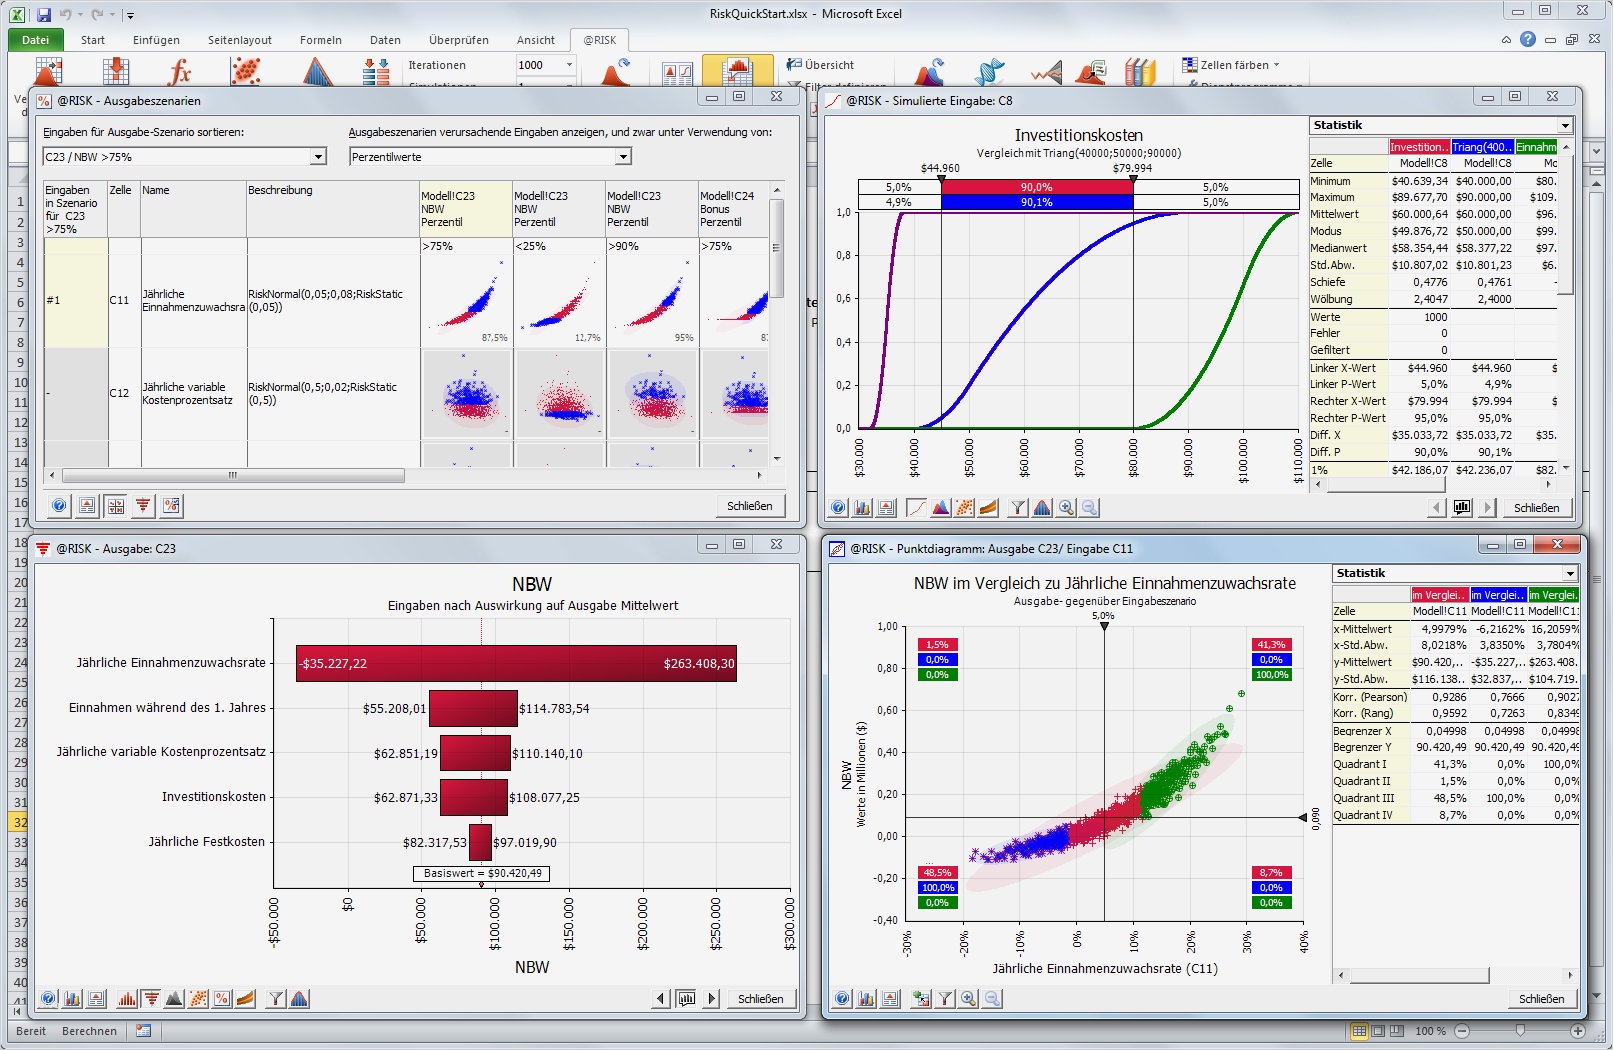Go to previous graph in Ausgabe C23 window
1613x1050 pixels.
661,999
